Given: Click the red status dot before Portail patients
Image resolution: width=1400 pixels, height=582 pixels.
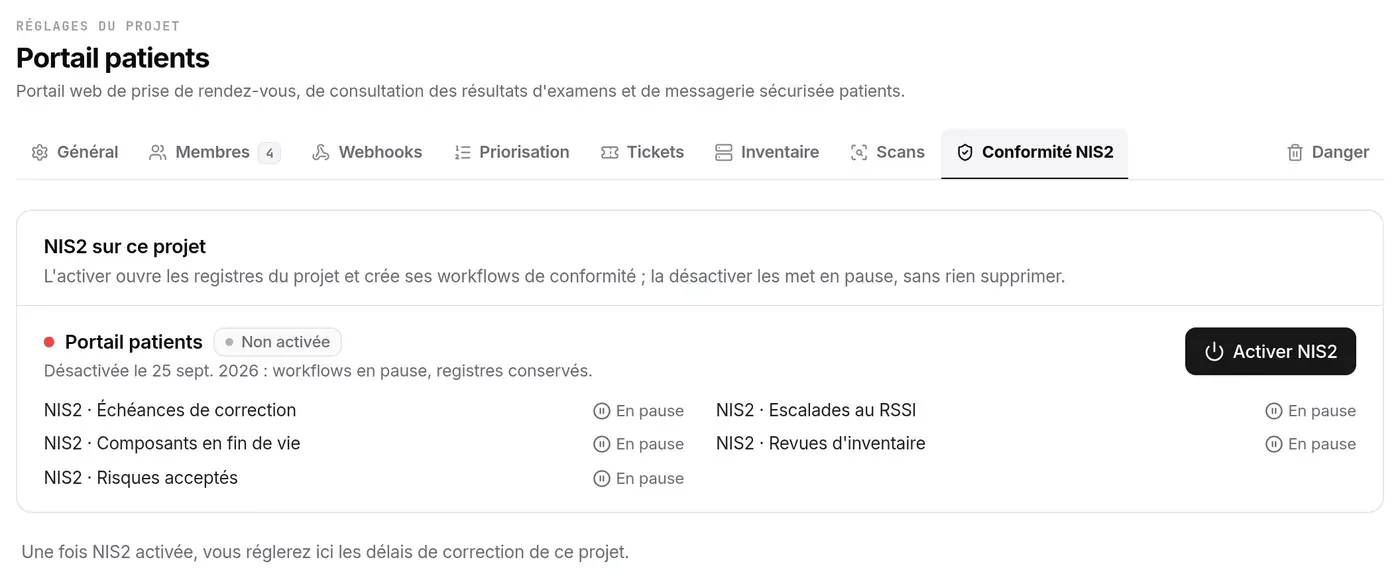Looking at the screenshot, I should click(x=49, y=342).
